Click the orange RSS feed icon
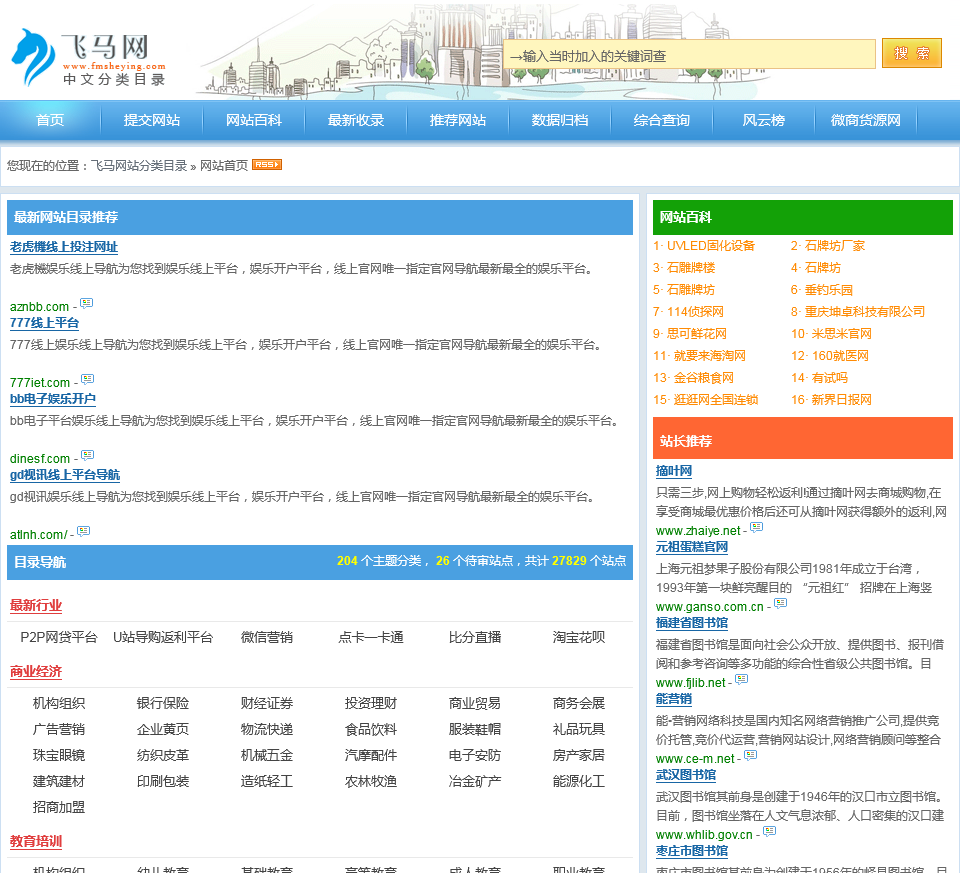The image size is (960, 873). [266, 165]
